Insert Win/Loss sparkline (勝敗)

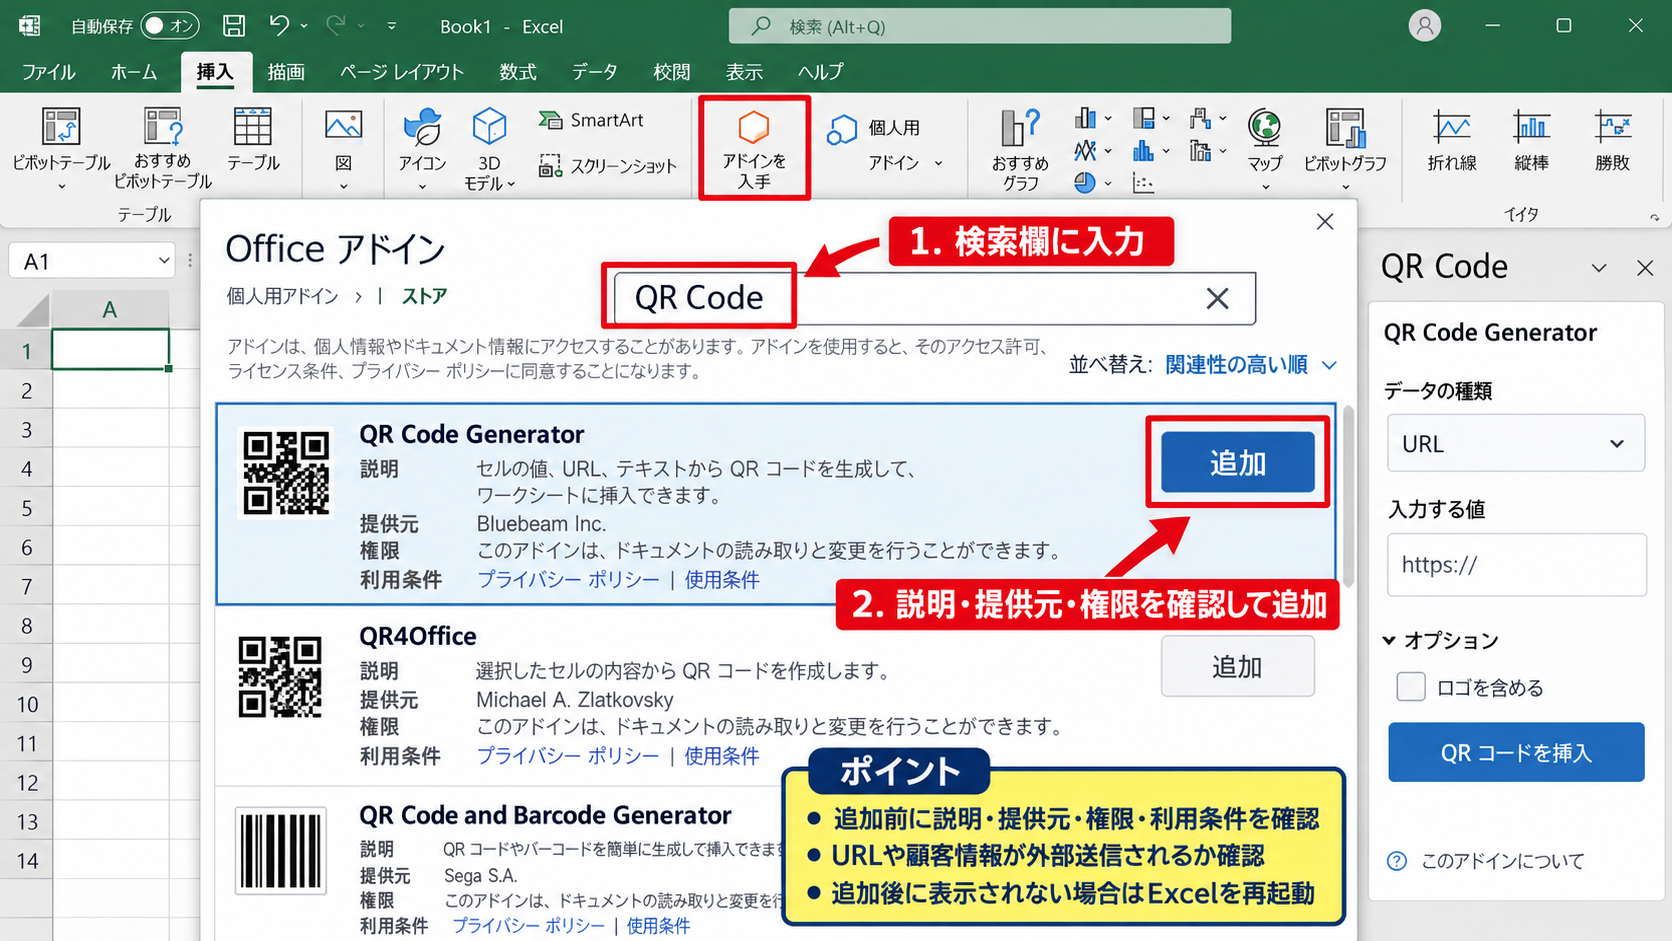pyautogui.click(x=1612, y=140)
